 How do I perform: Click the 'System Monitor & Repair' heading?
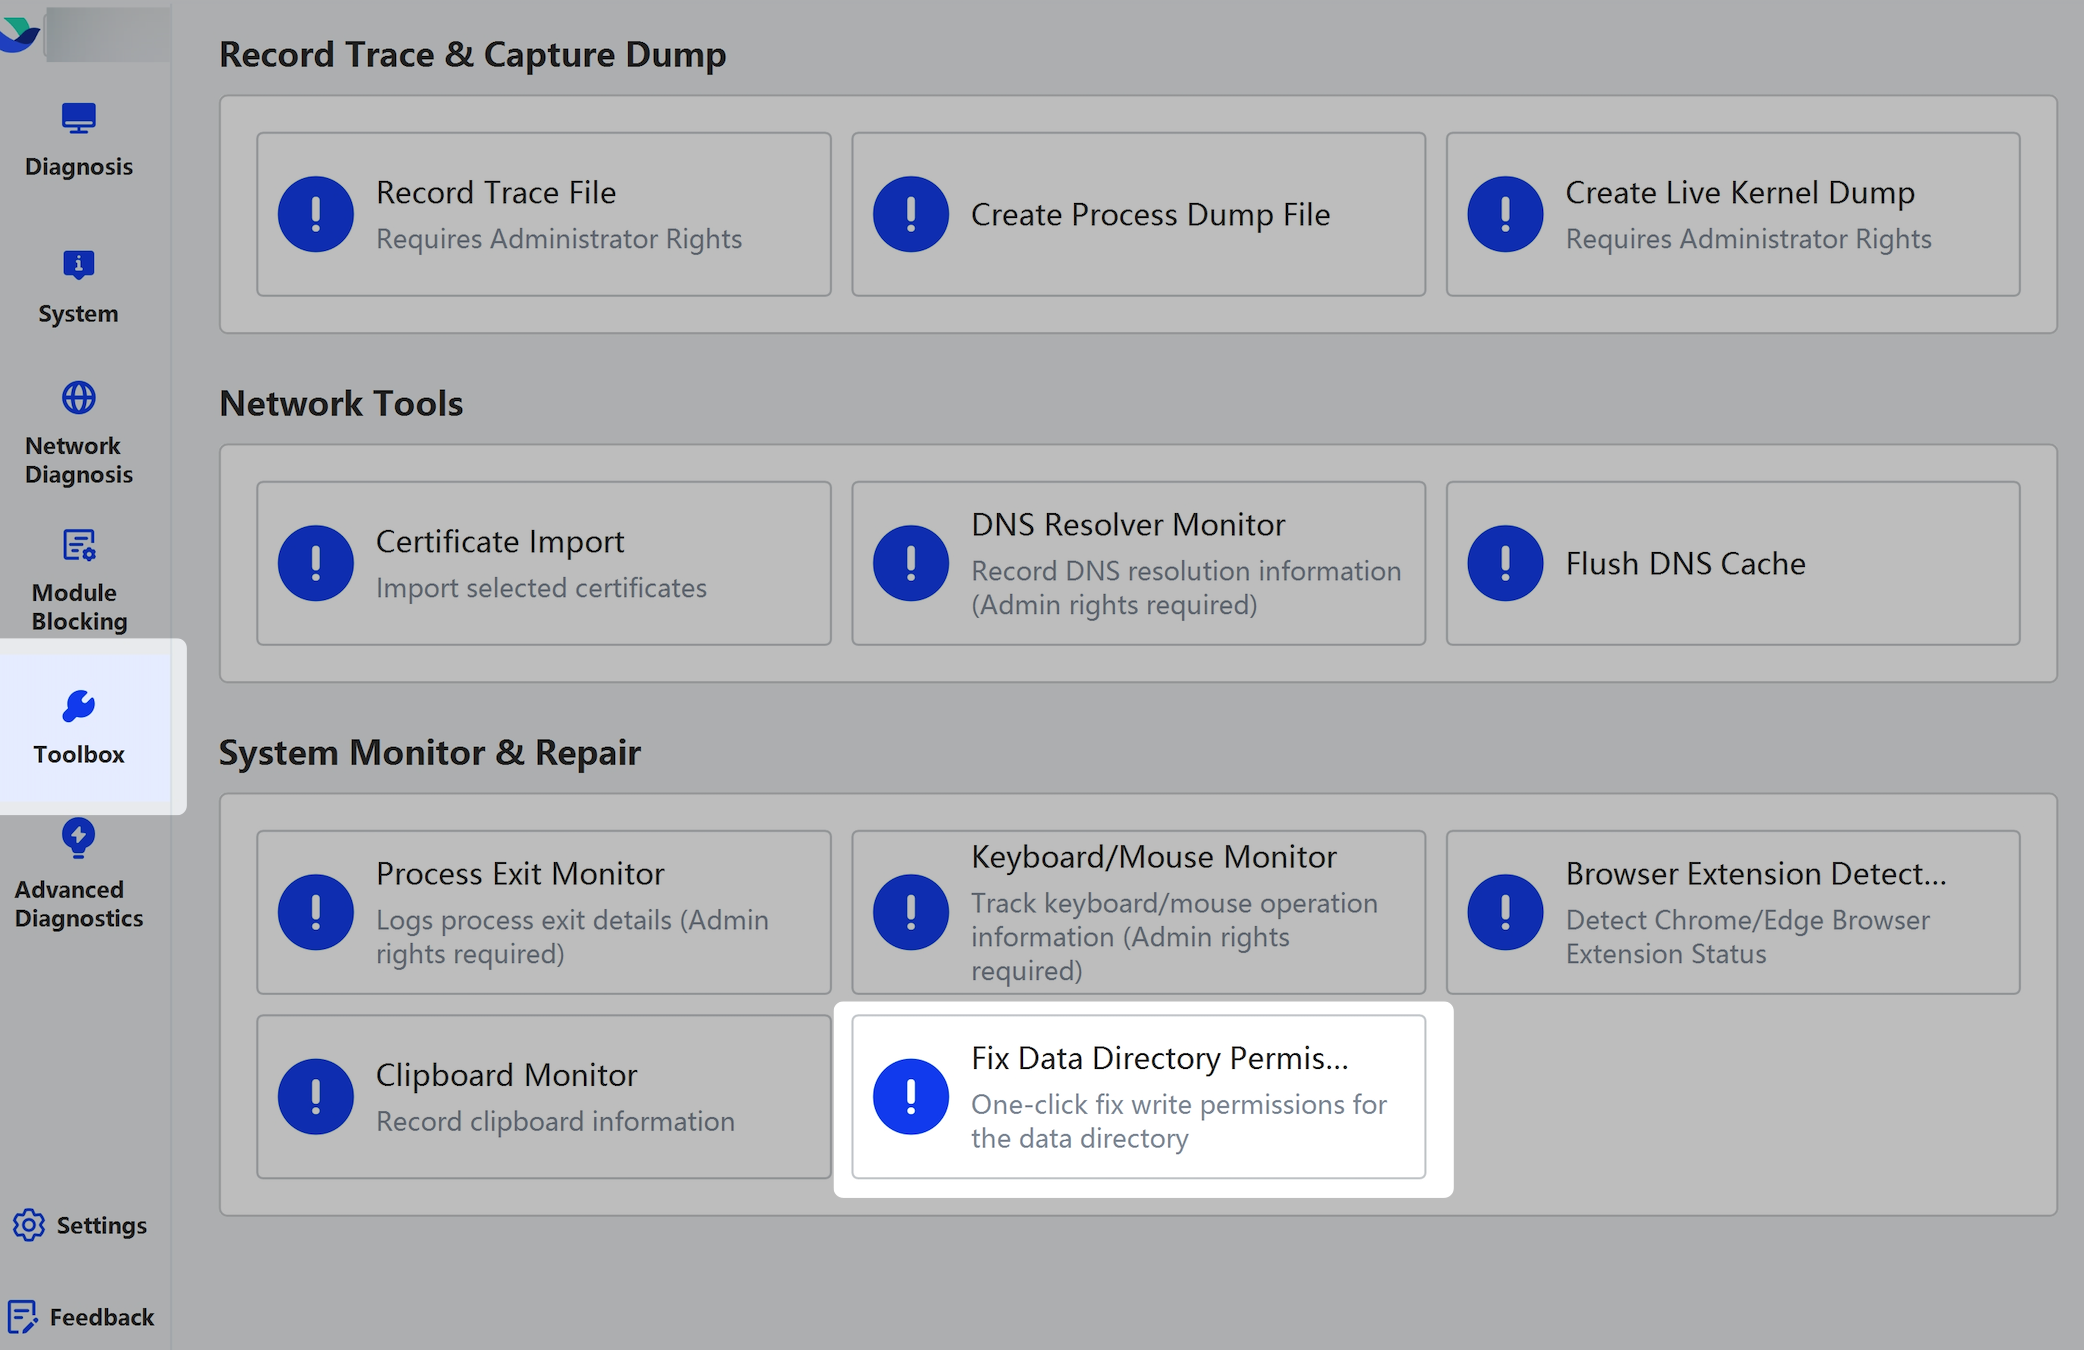[430, 753]
